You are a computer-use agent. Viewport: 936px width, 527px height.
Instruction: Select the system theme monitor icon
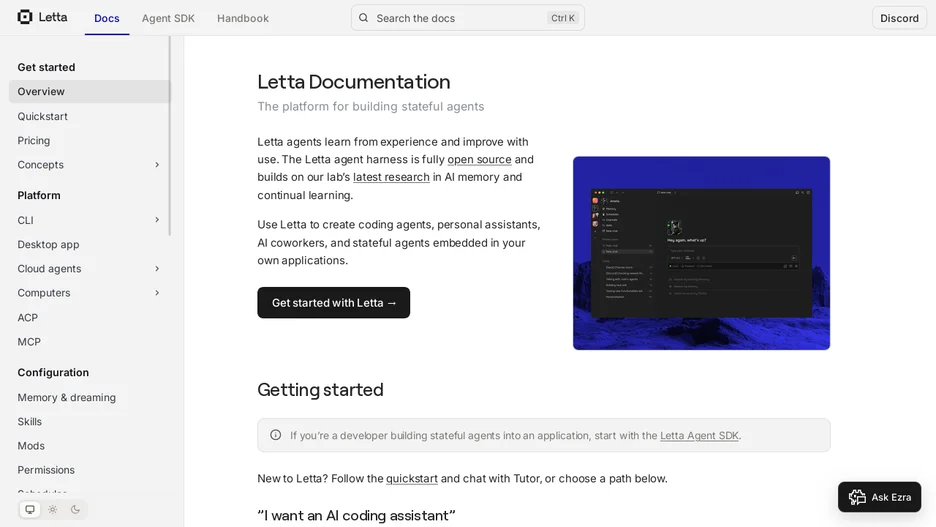30,510
